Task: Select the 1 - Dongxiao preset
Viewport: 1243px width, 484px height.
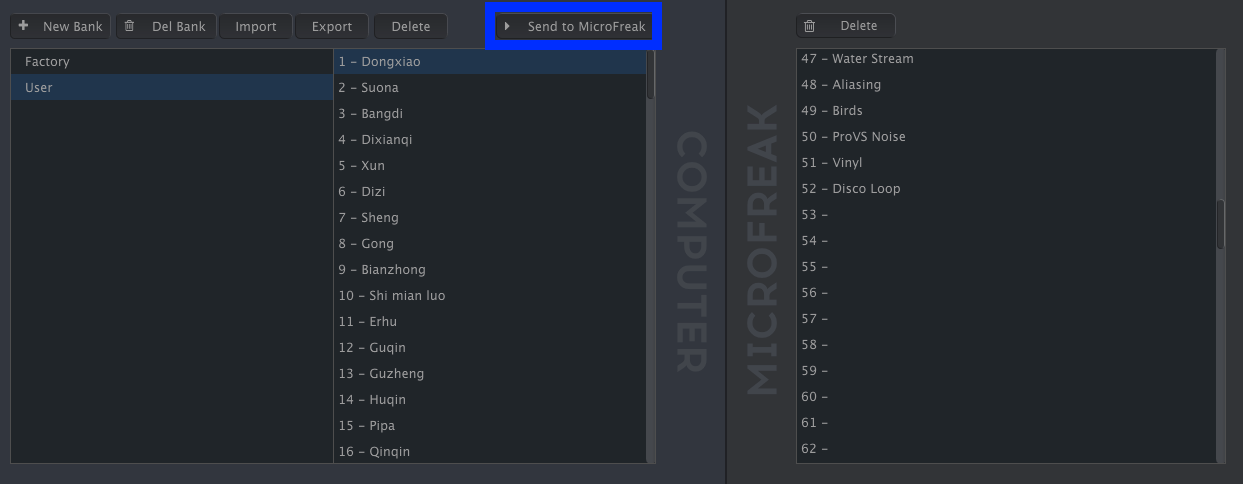Action: (490, 62)
